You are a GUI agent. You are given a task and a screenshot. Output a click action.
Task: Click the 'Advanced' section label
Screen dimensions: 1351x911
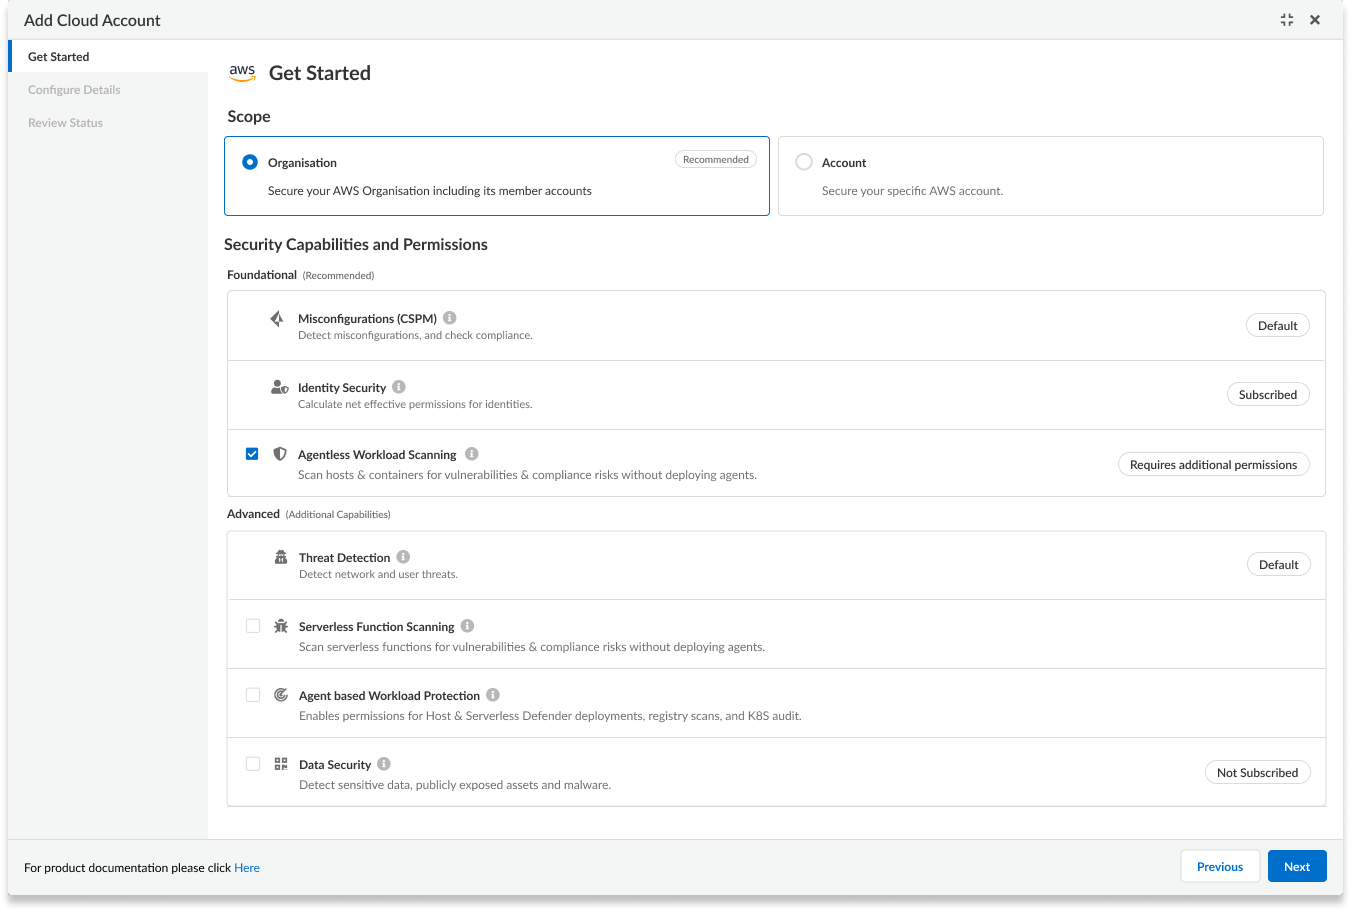tap(253, 514)
